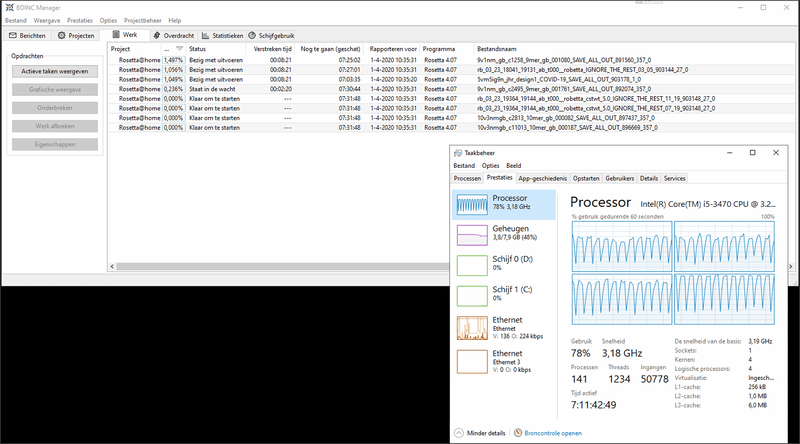Sort by Rapporteren voor column header
The width and height of the screenshot is (800, 444).
point(393,49)
